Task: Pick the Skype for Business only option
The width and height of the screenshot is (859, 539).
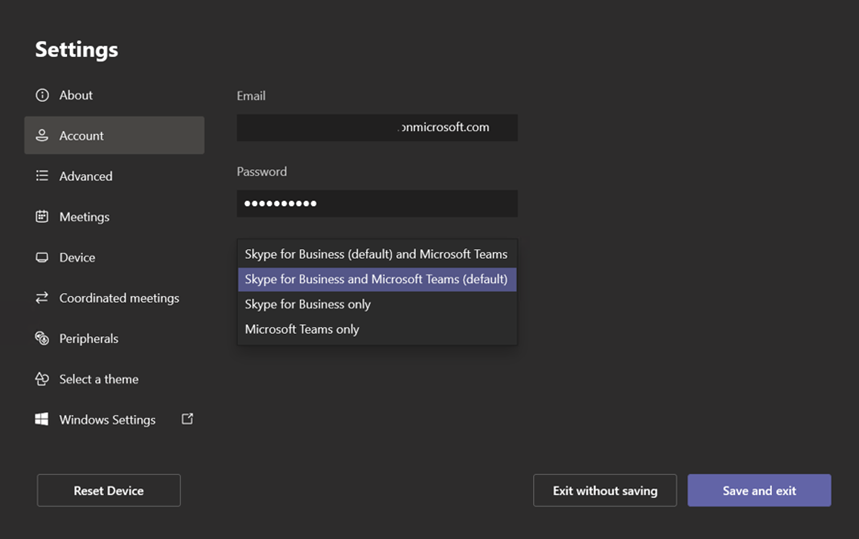Action: [308, 304]
